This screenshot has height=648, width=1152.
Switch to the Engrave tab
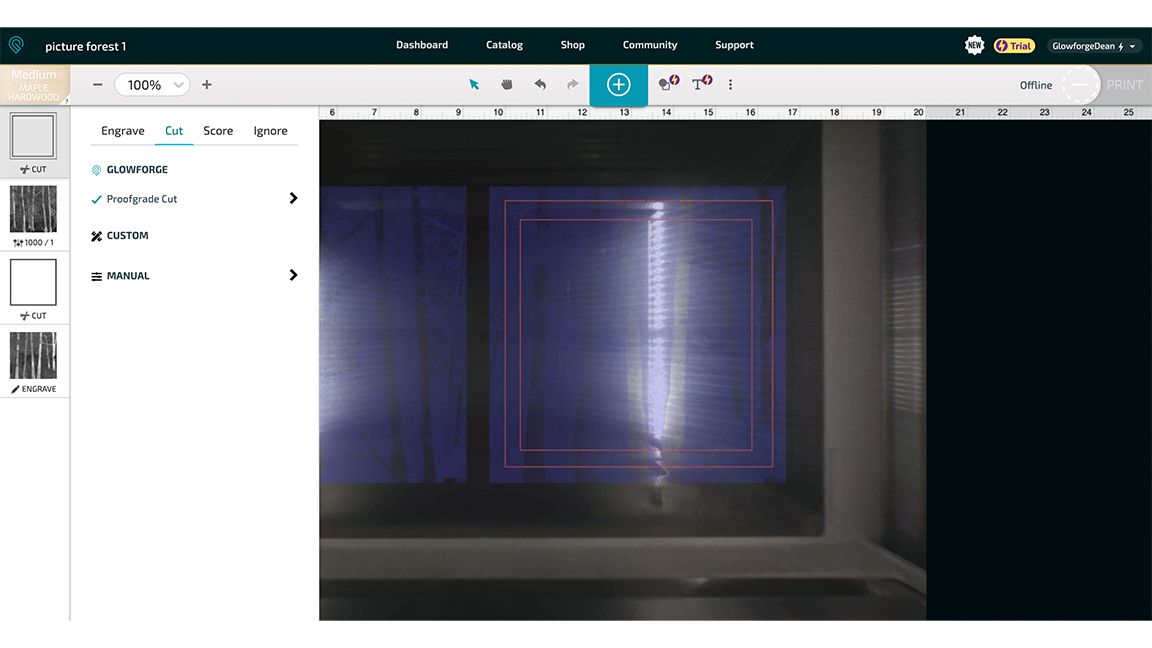[123, 131]
